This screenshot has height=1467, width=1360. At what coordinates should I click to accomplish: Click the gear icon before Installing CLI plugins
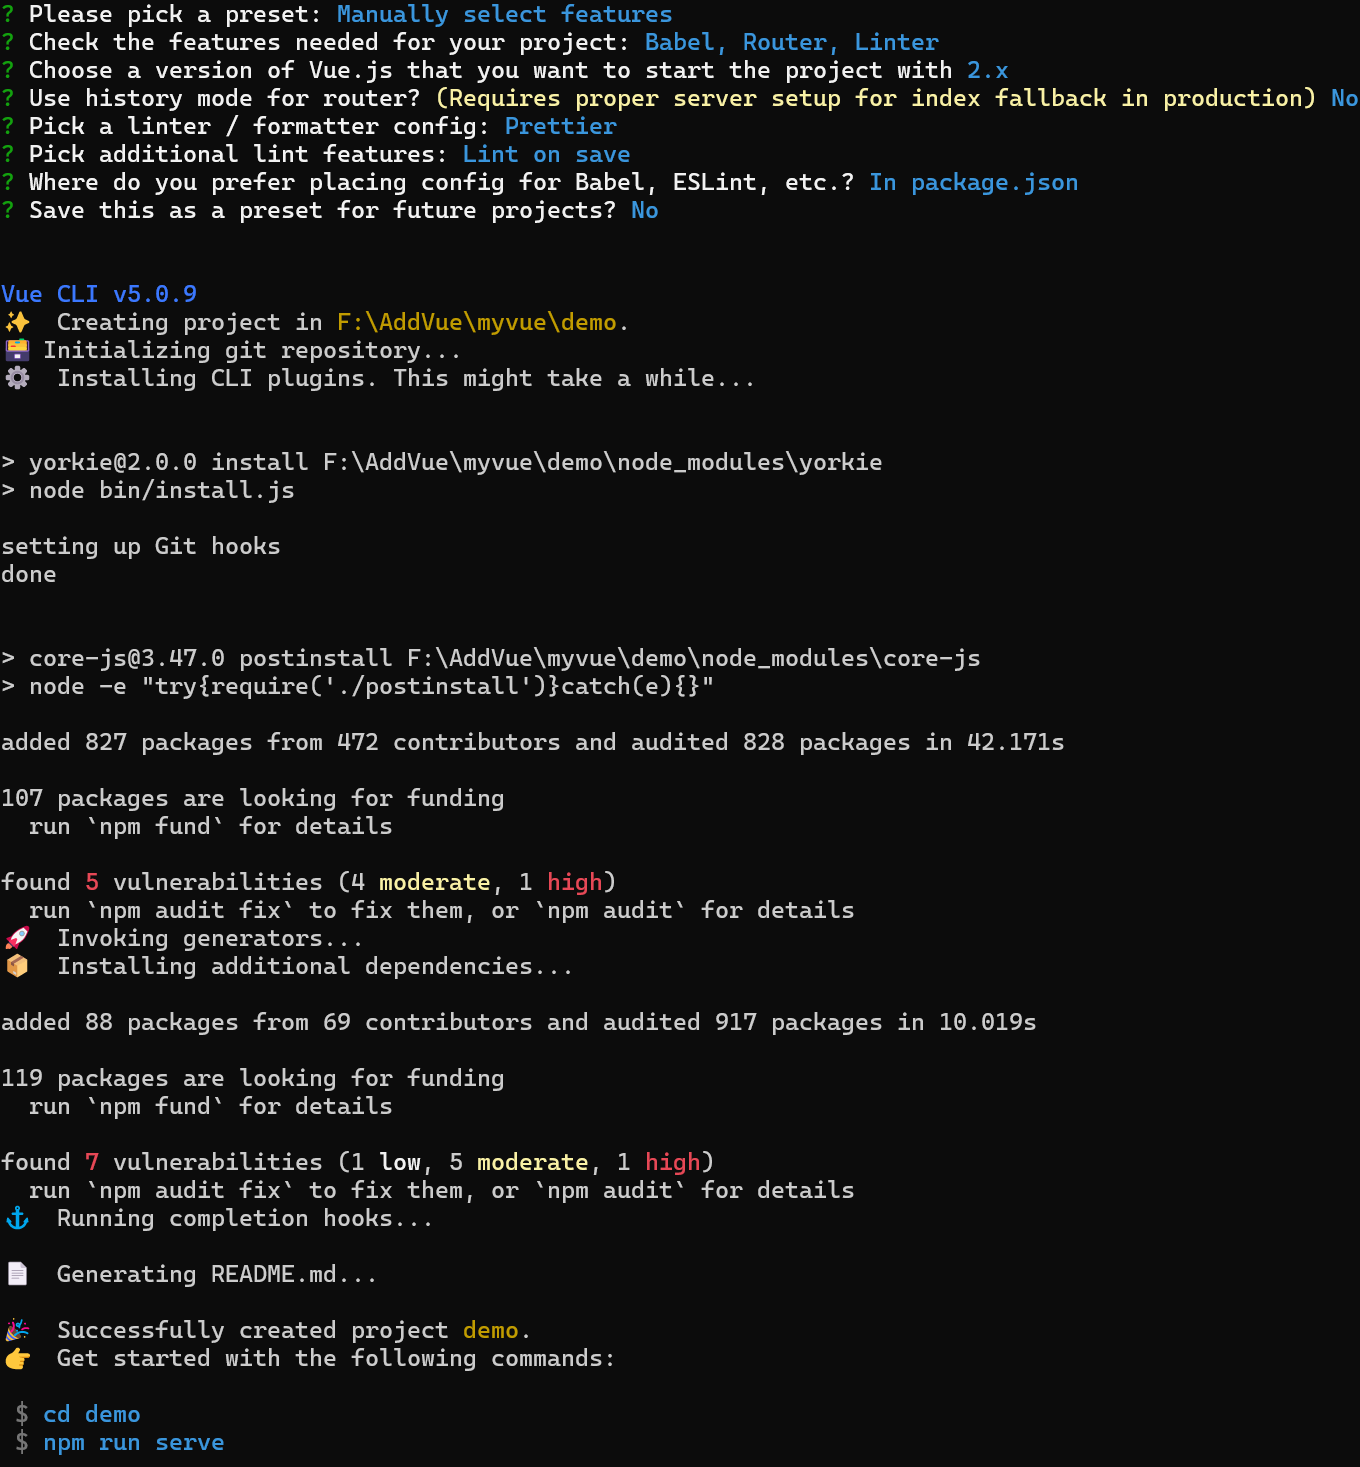click(x=17, y=378)
